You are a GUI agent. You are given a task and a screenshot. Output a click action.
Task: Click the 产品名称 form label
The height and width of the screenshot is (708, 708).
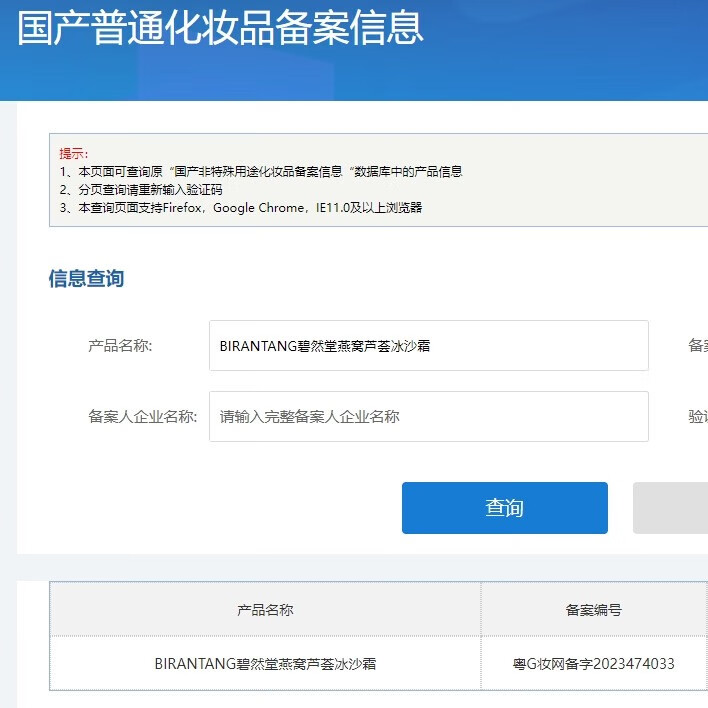click(x=120, y=346)
